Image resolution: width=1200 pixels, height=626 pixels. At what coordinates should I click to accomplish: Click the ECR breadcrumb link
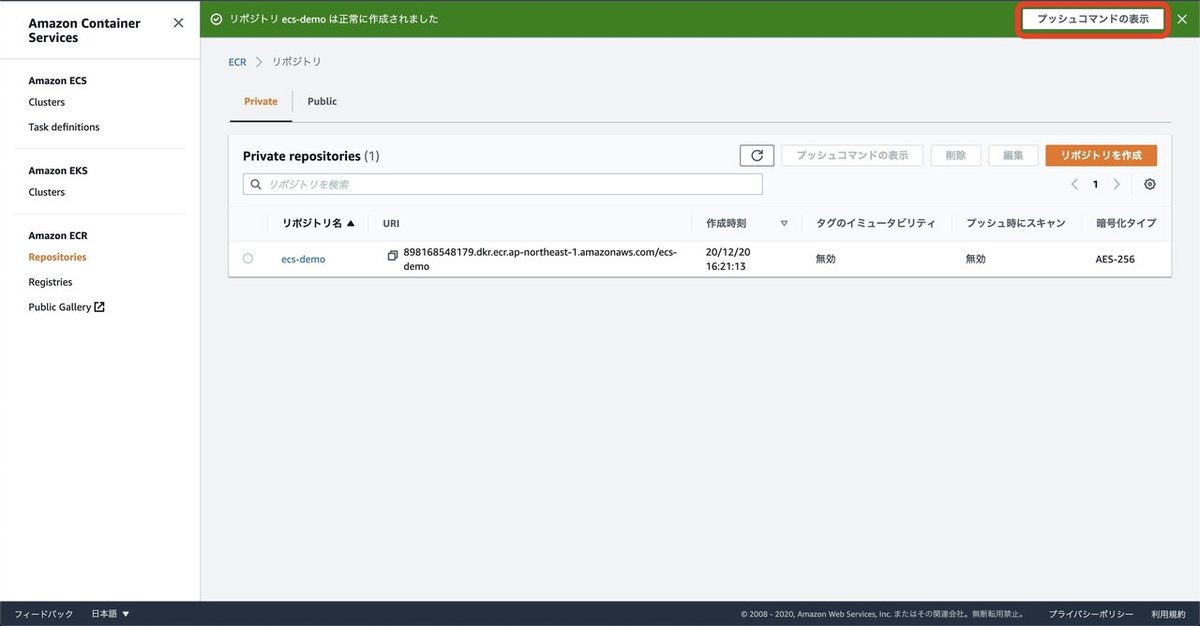[x=237, y=62]
